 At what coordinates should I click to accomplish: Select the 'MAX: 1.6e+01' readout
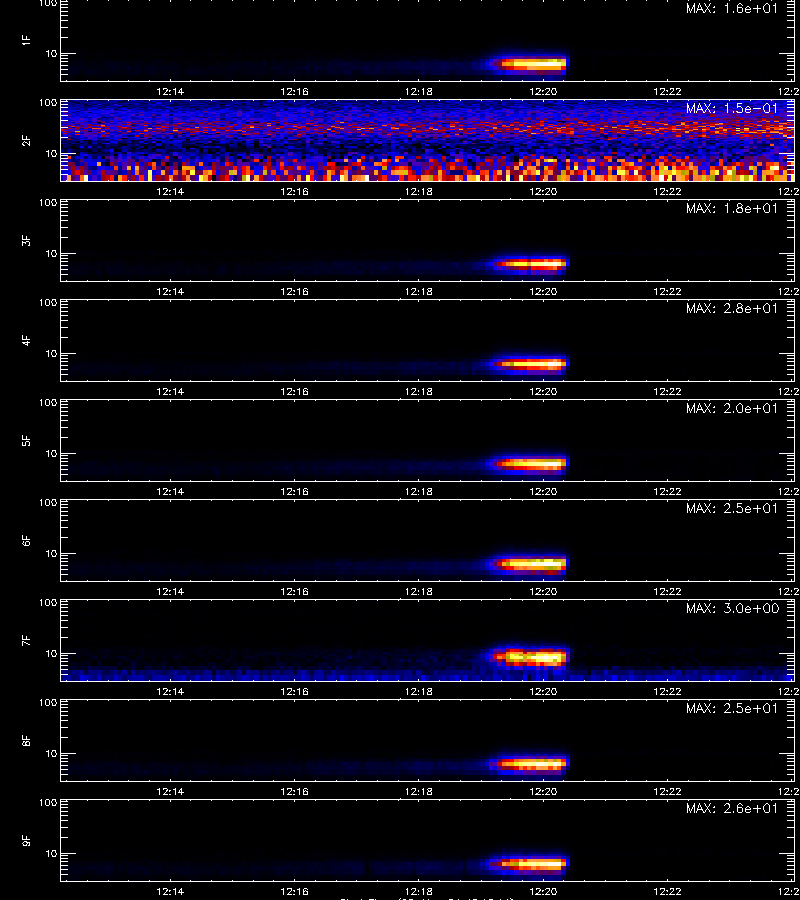coord(732,9)
